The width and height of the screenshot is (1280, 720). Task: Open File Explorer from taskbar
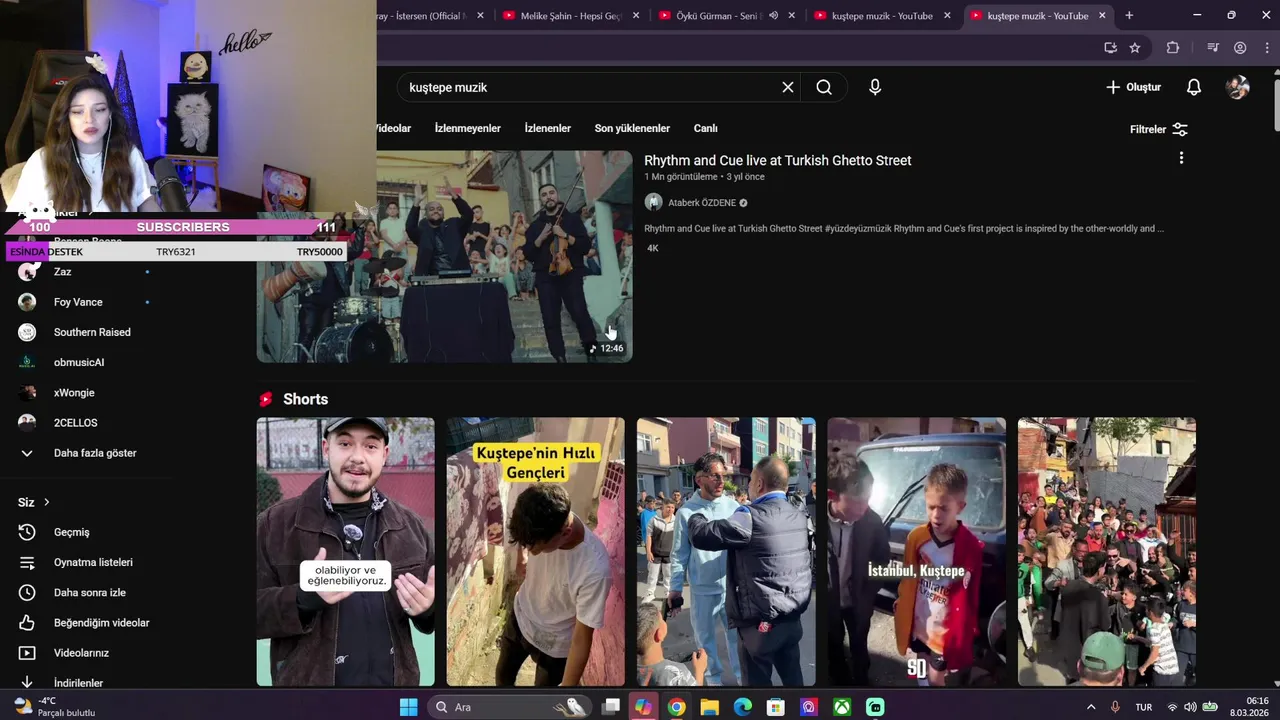tap(709, 707)
